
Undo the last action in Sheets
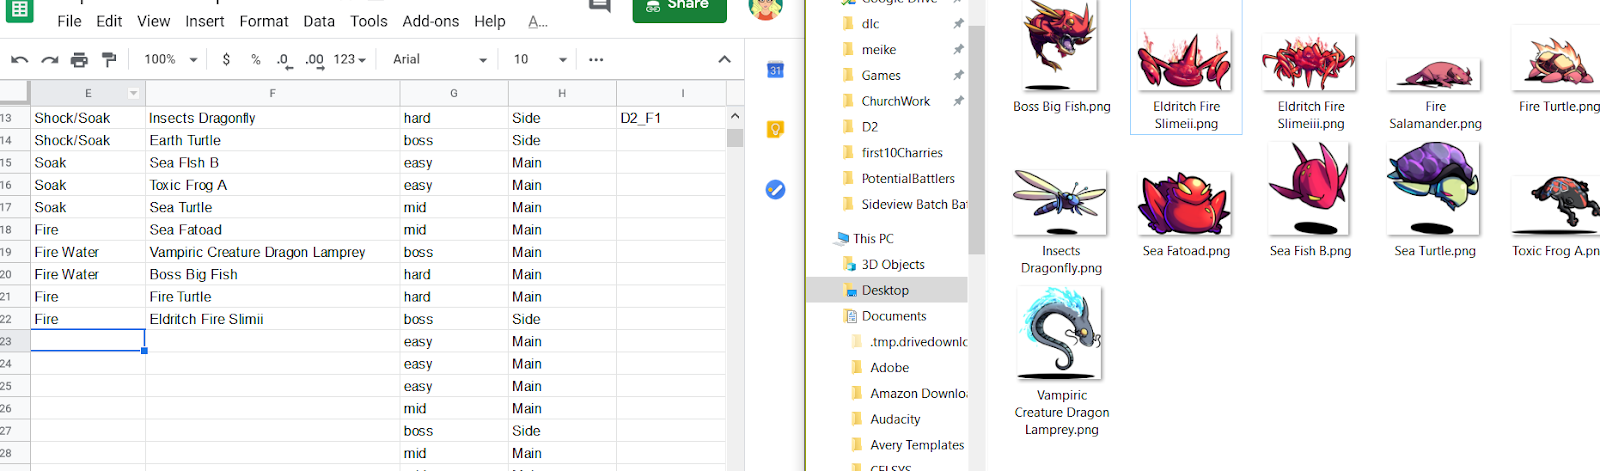tap(19, 60)
